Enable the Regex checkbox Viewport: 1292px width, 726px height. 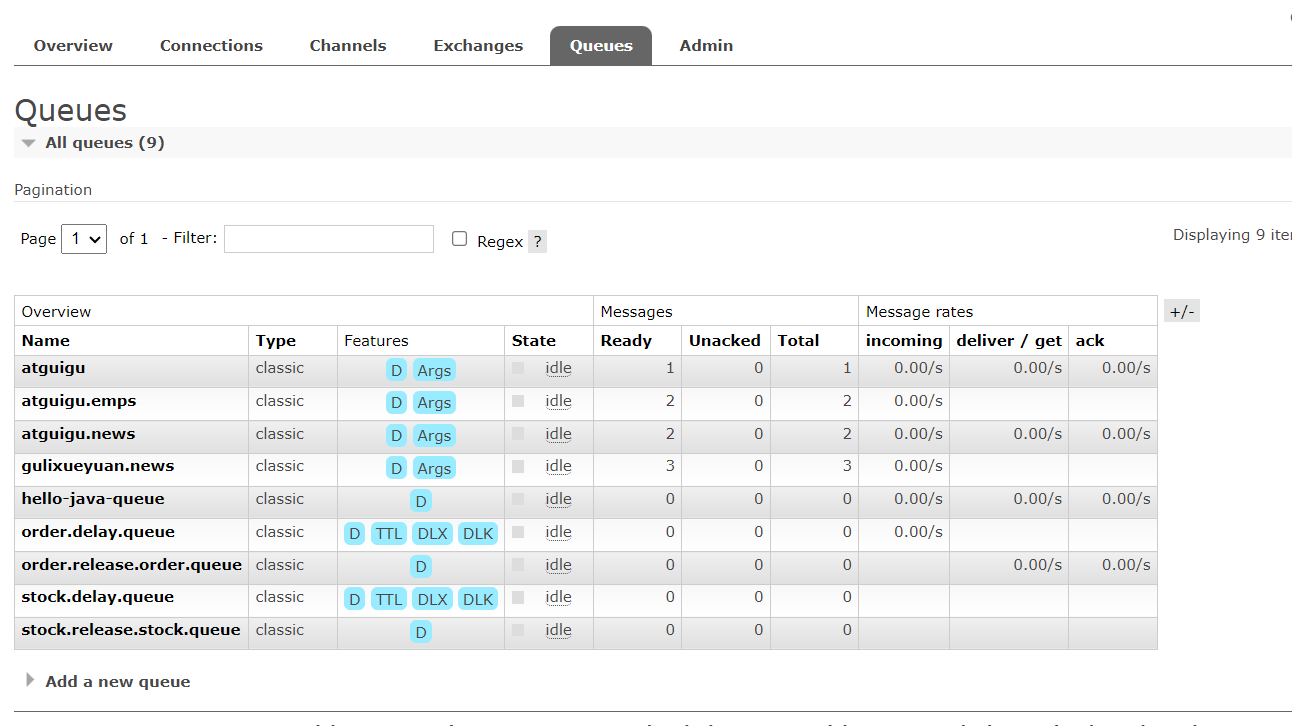[x=459, y=239]
